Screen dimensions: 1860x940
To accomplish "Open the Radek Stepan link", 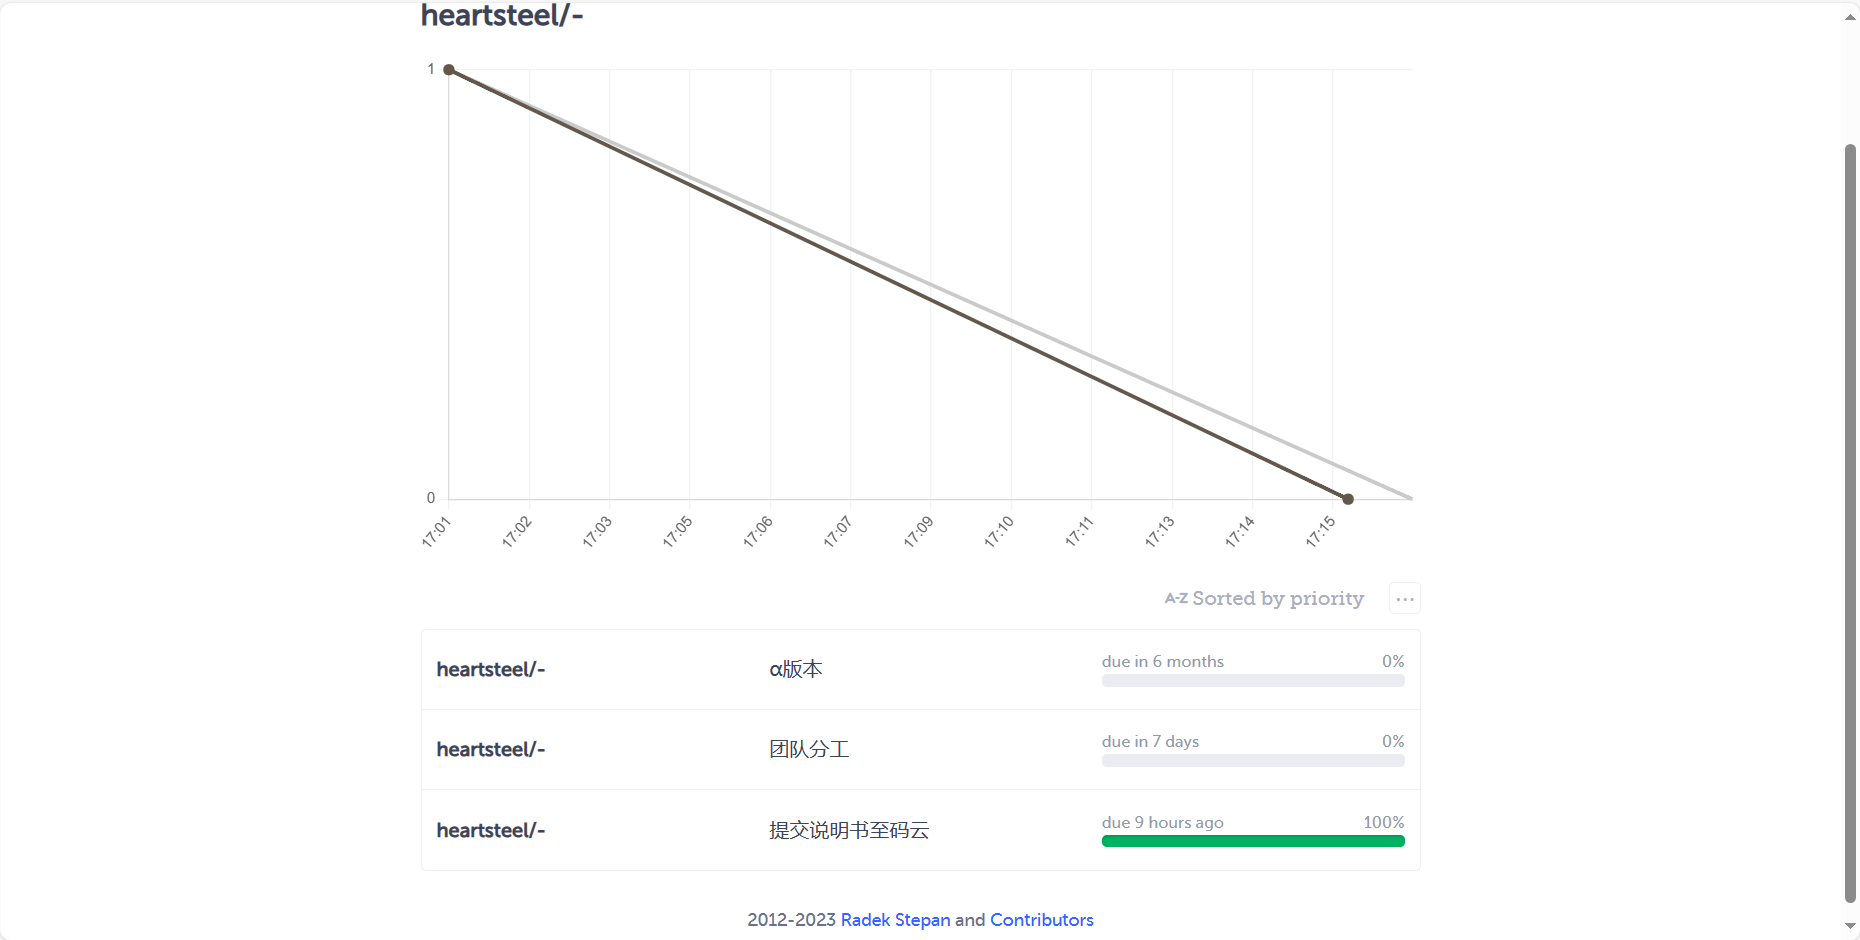I will 895,920.
